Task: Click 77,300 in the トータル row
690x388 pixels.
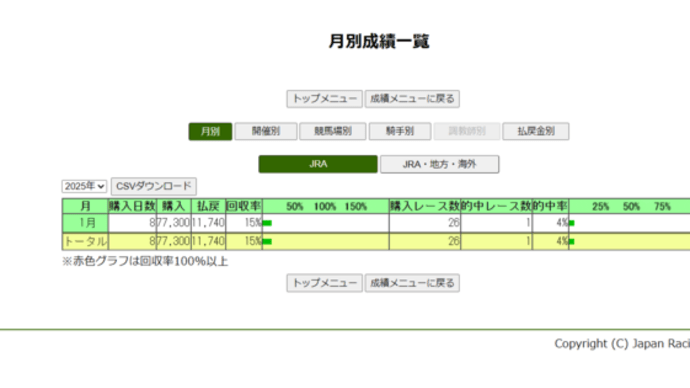Action: click(173, 241)
